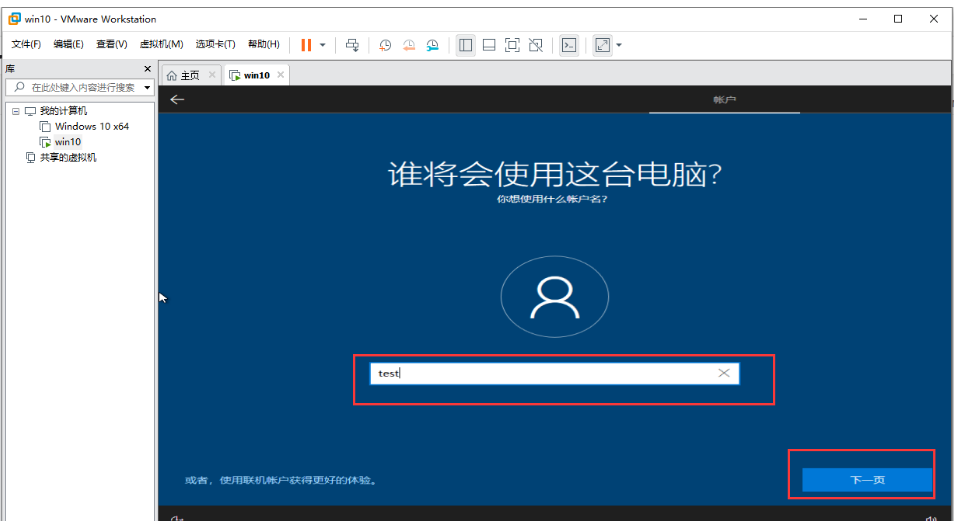Open the 编辑(E) menu
954x521 pixels.
click(x=68, y=44)
